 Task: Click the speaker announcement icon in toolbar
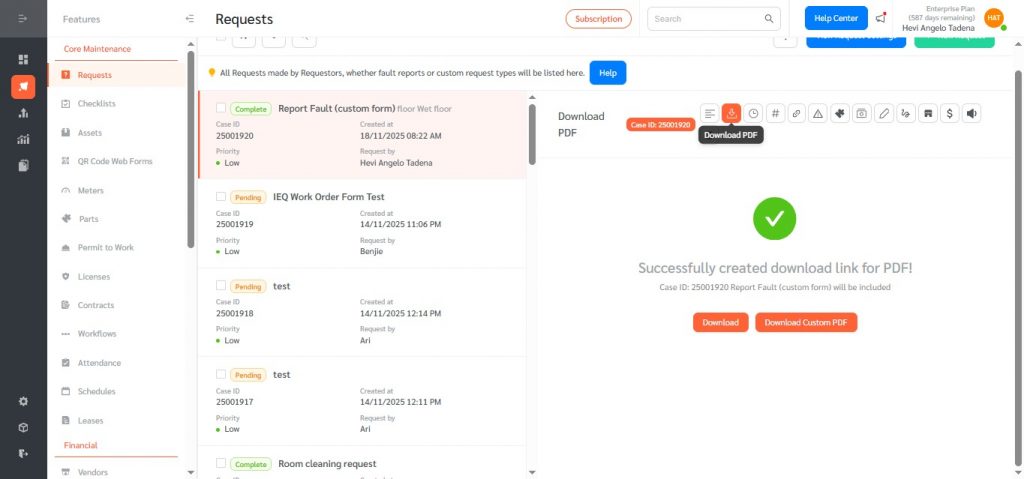971,114
